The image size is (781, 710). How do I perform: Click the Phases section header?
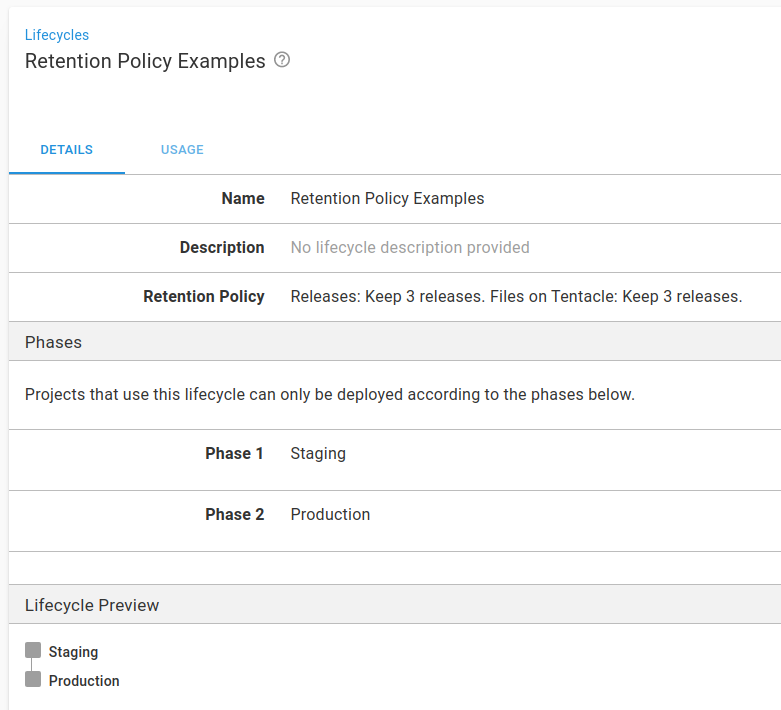[395, 342]
